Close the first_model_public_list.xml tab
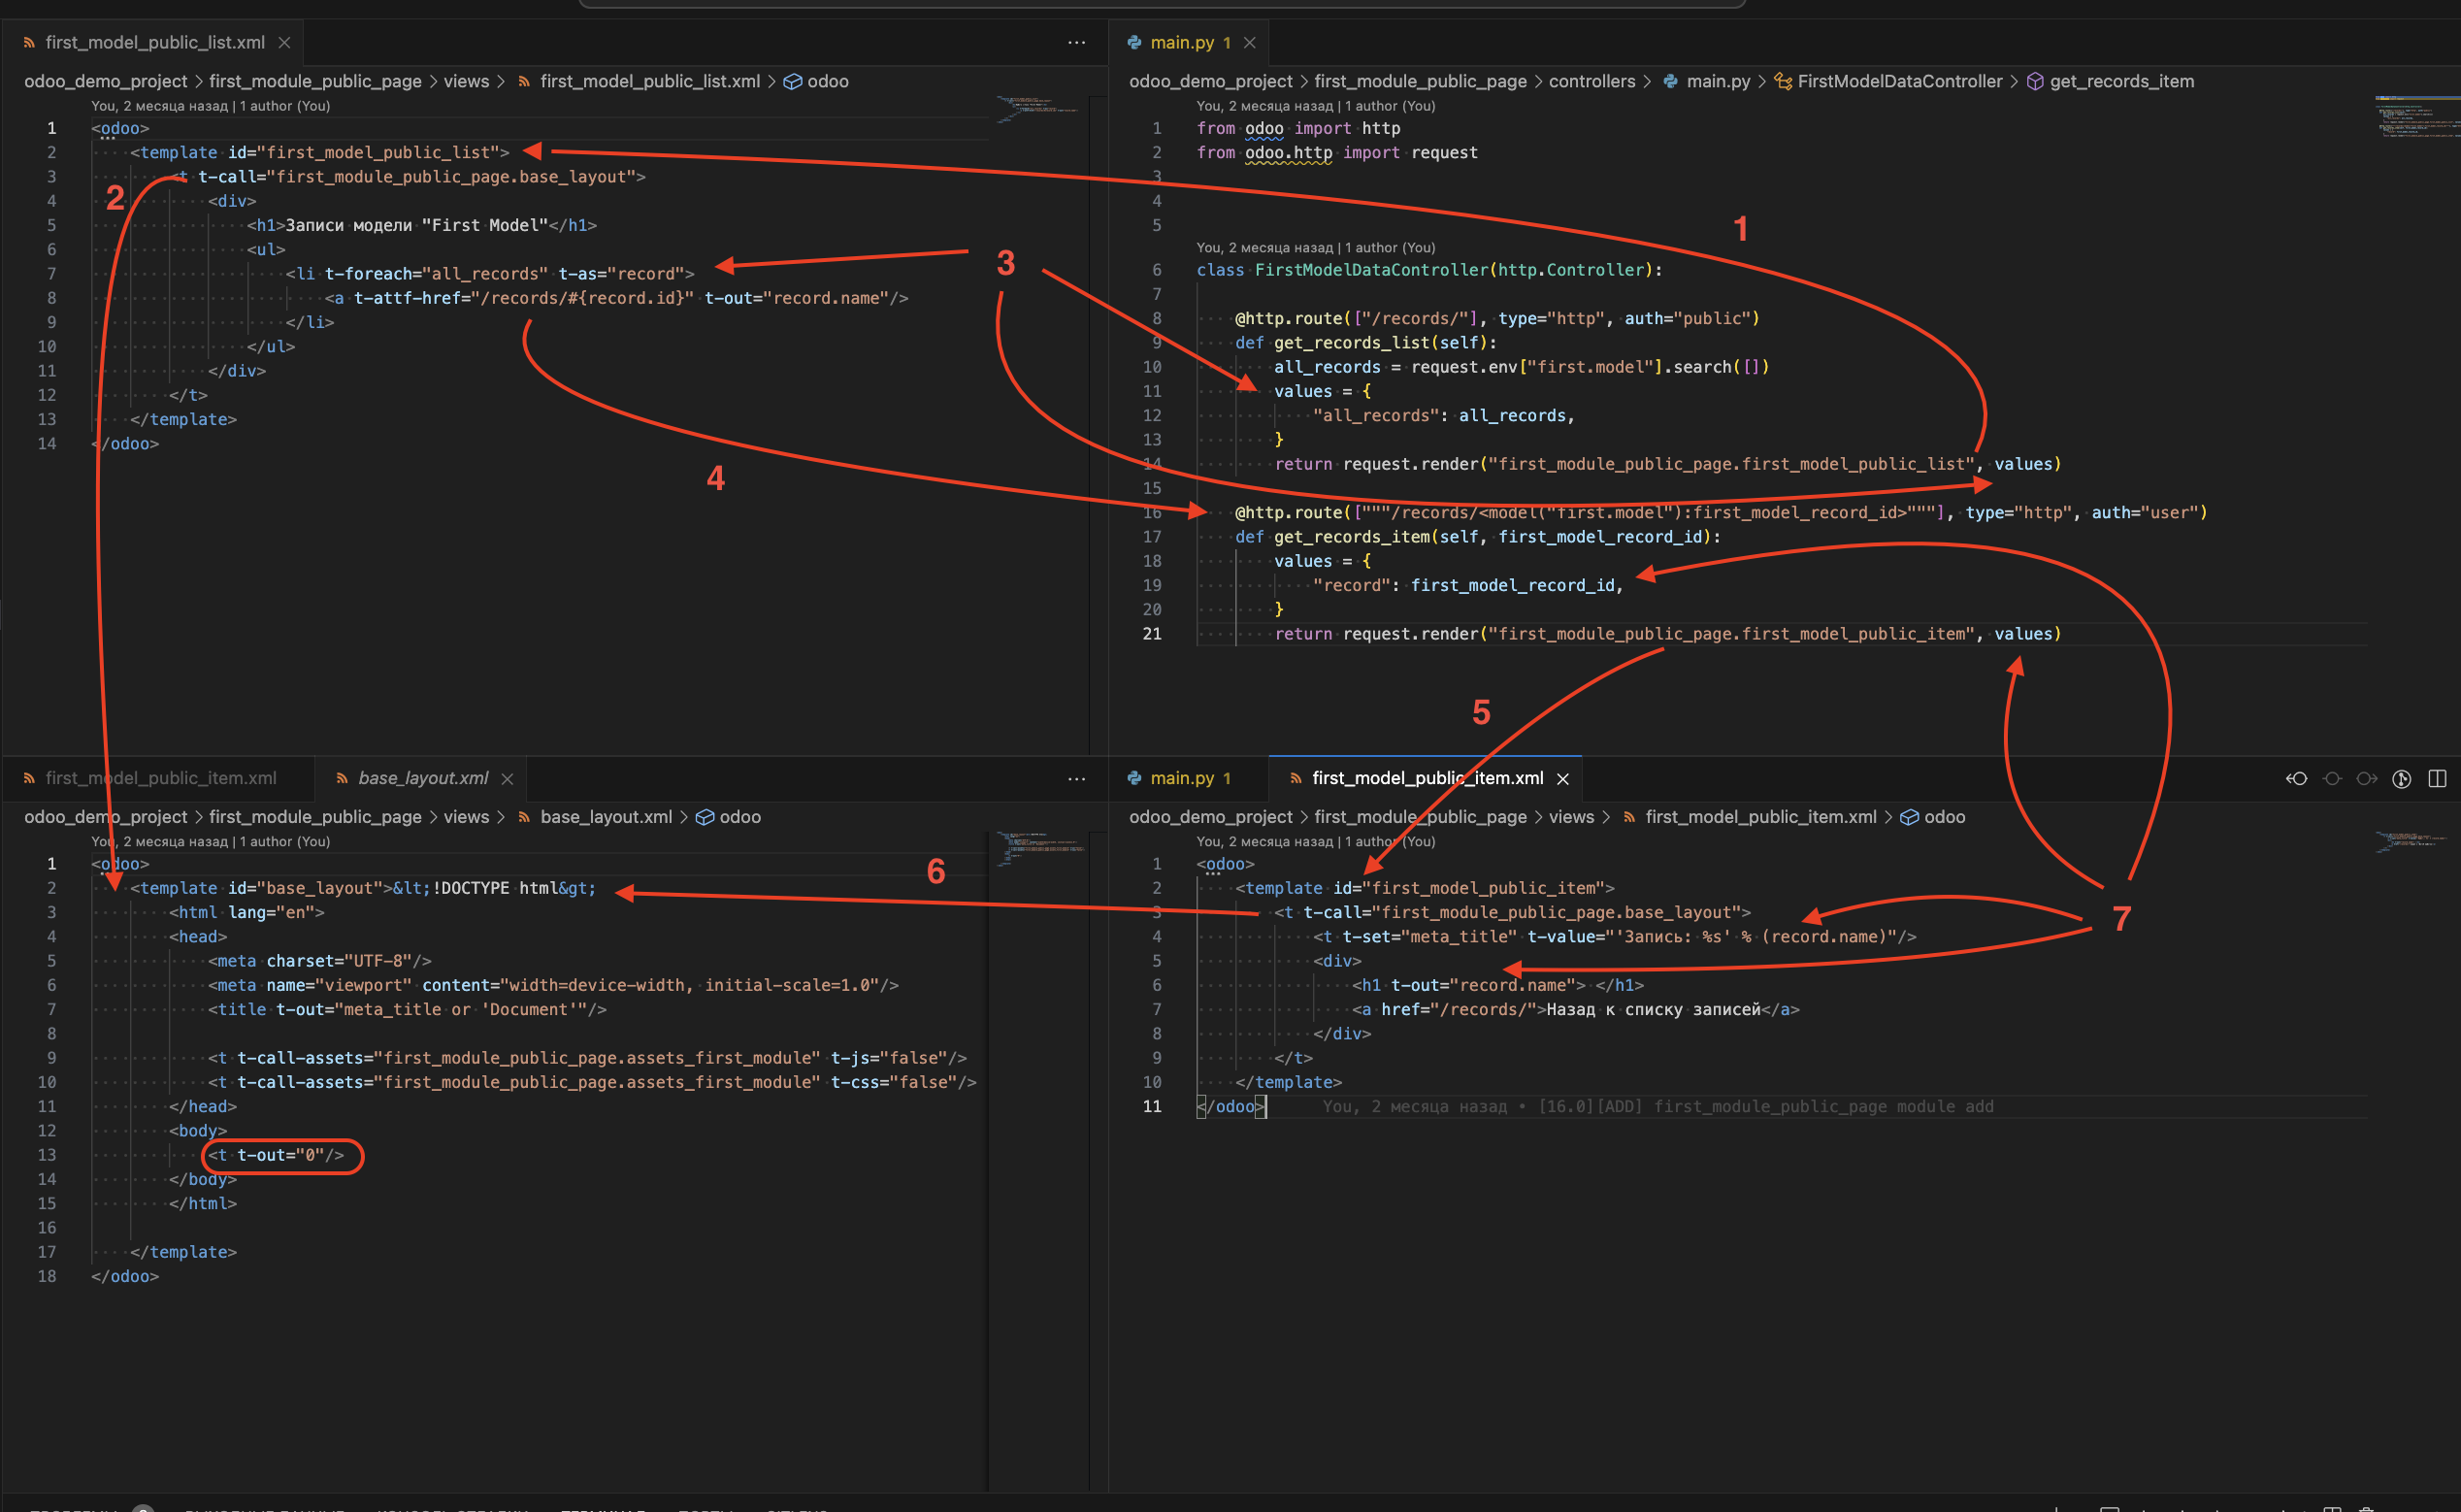Viewport: 2461px width, 1512px height. [284, 42]
